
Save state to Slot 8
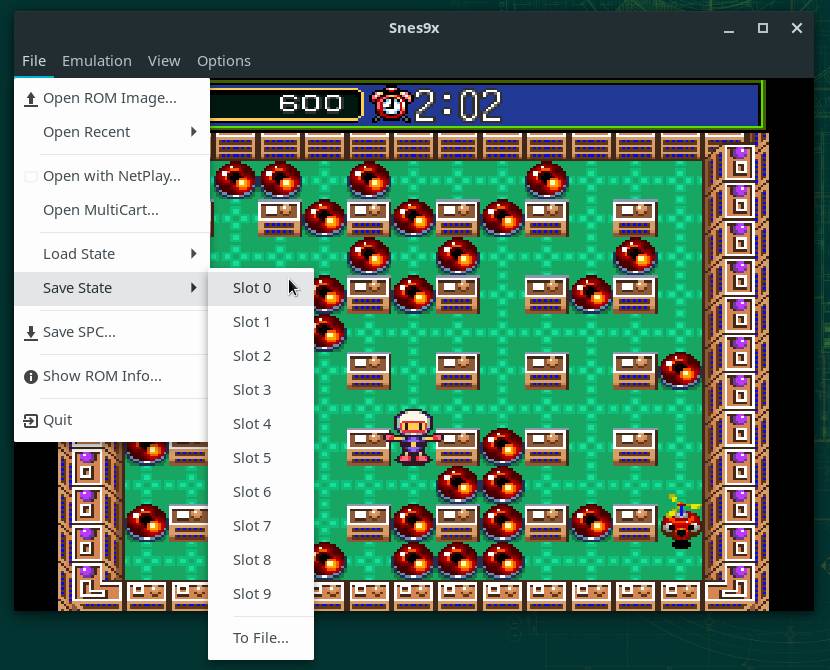coord(261,560)
